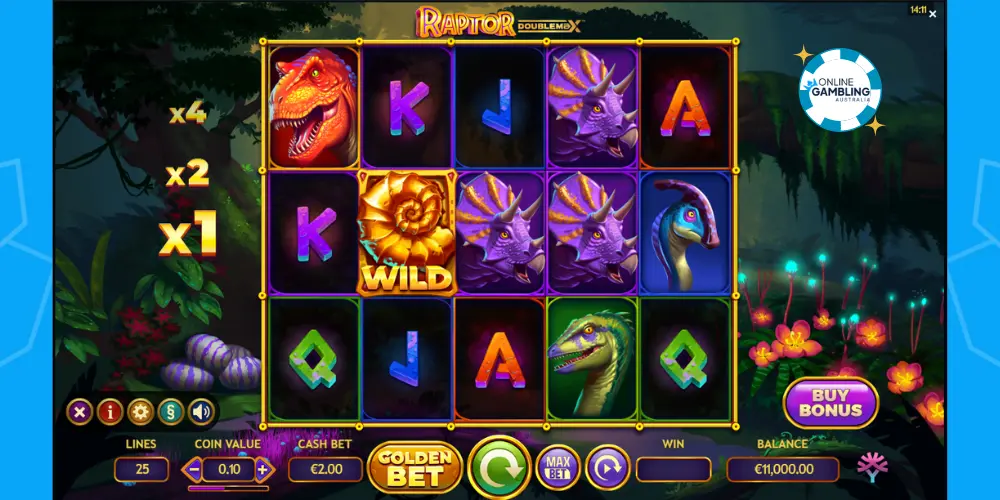Screen dimensions: 1000x500
Task: Click the golden Wild ammonite symbol
Action: [x=408, y=233]
